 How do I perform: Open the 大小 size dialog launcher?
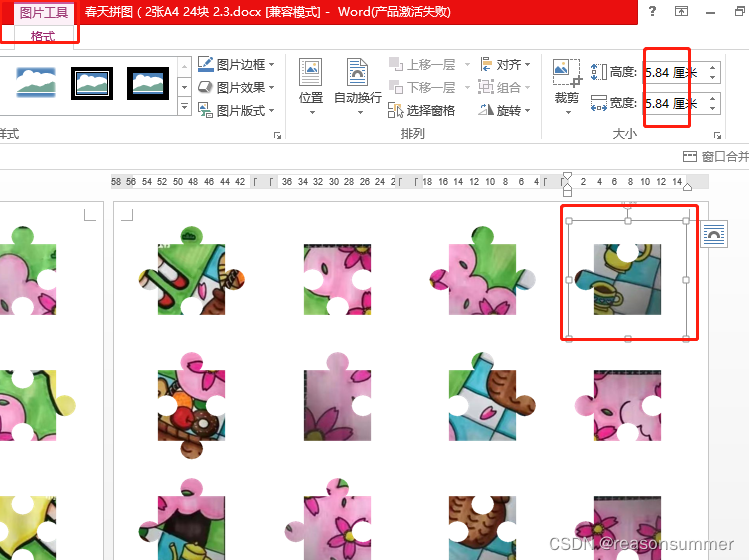[x=717, y=136]
